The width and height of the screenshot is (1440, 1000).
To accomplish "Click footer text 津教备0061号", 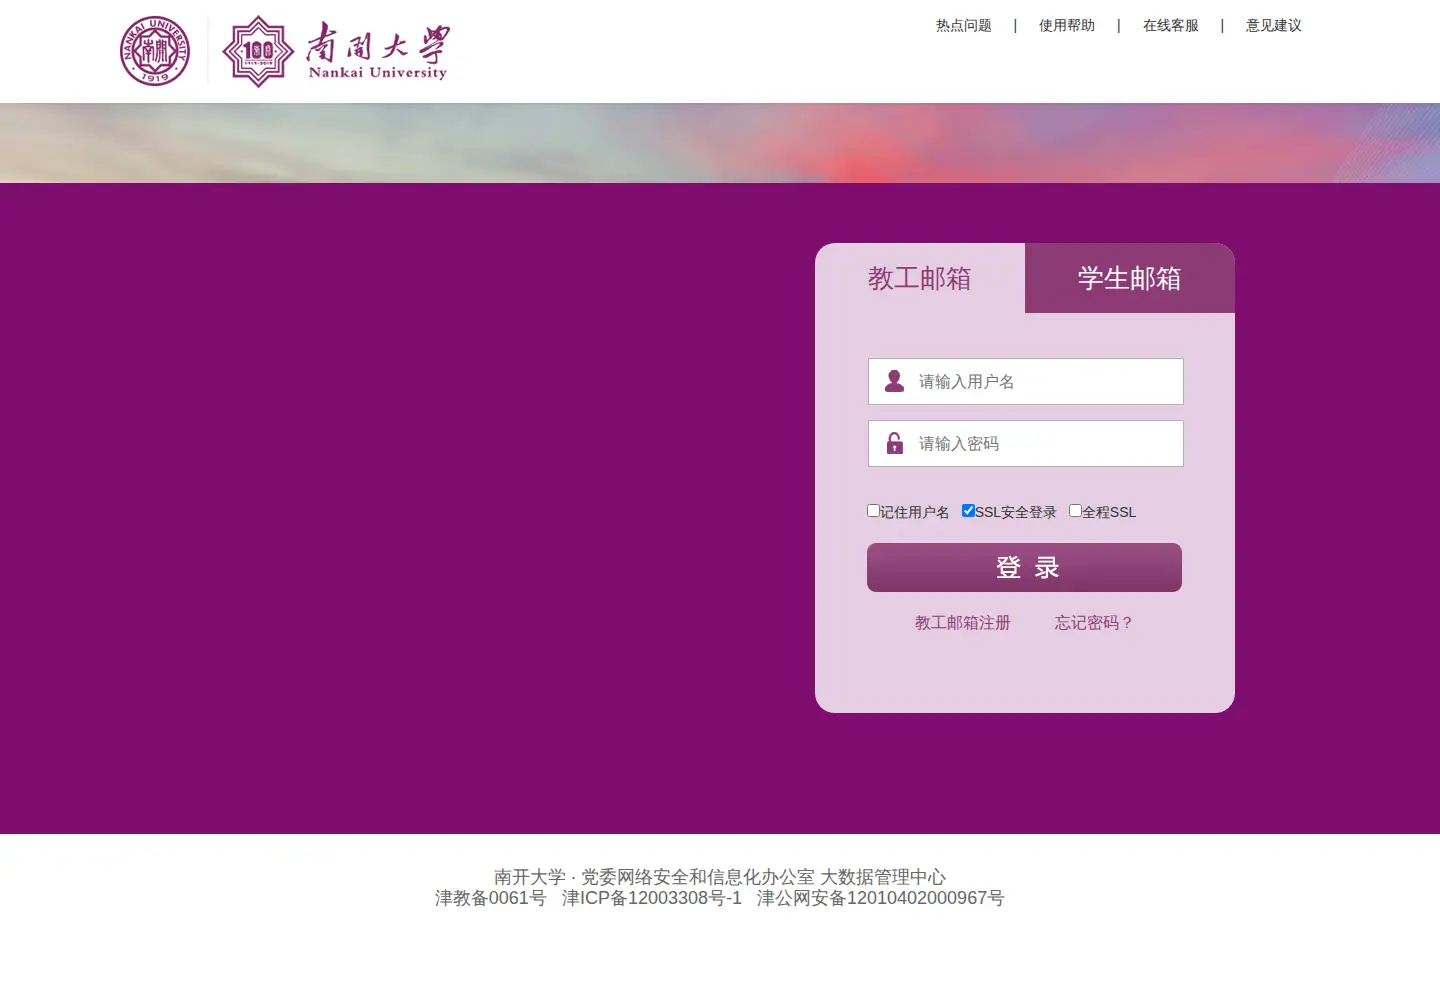I will pos(491,898).
